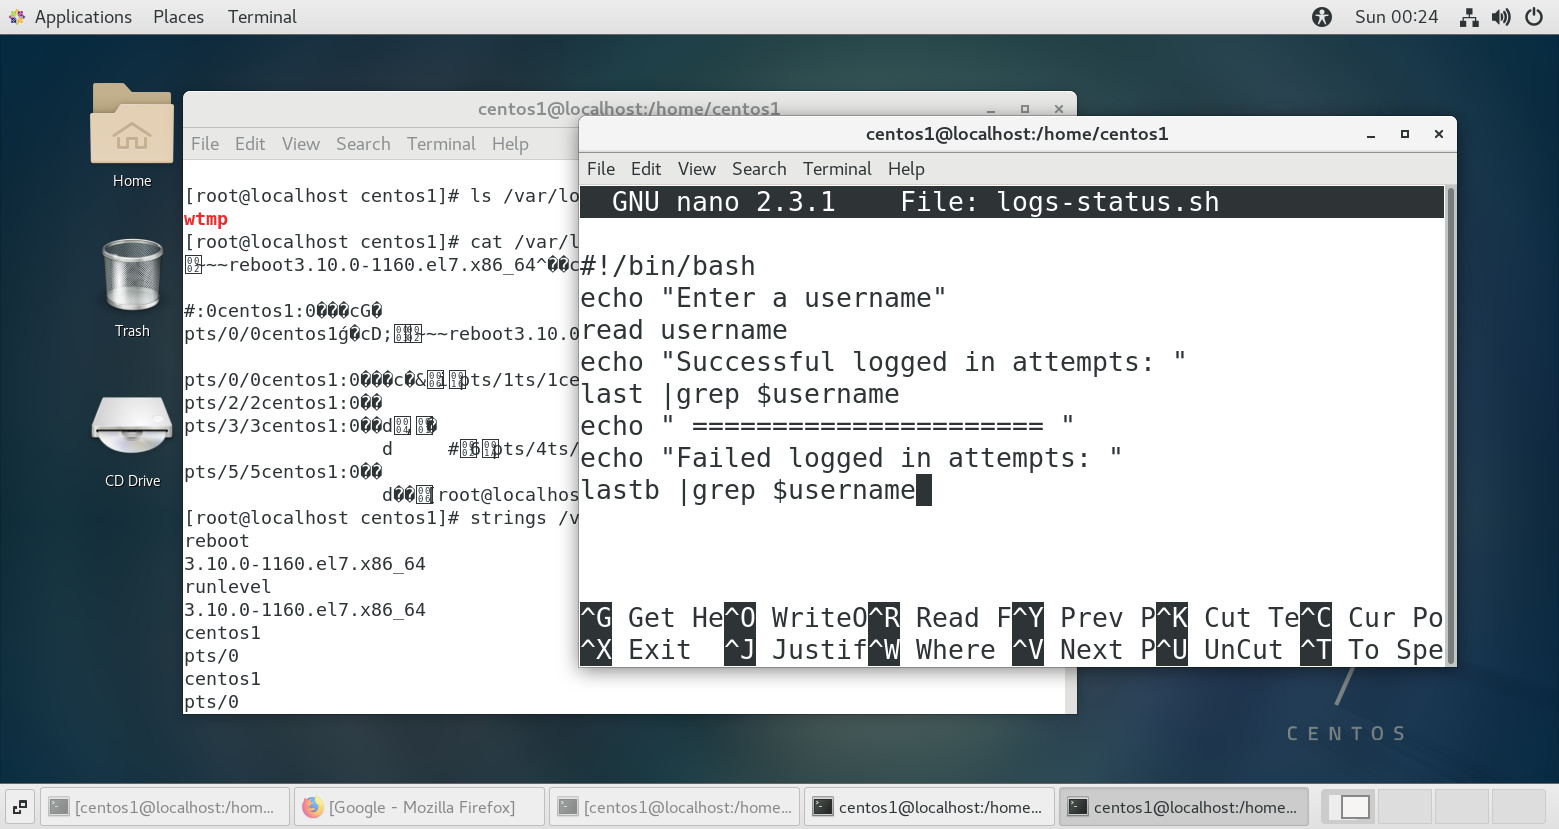Select the second workspace in the switcher
This screenshot has height=829, width=1559.
[x=1405, y=807]
